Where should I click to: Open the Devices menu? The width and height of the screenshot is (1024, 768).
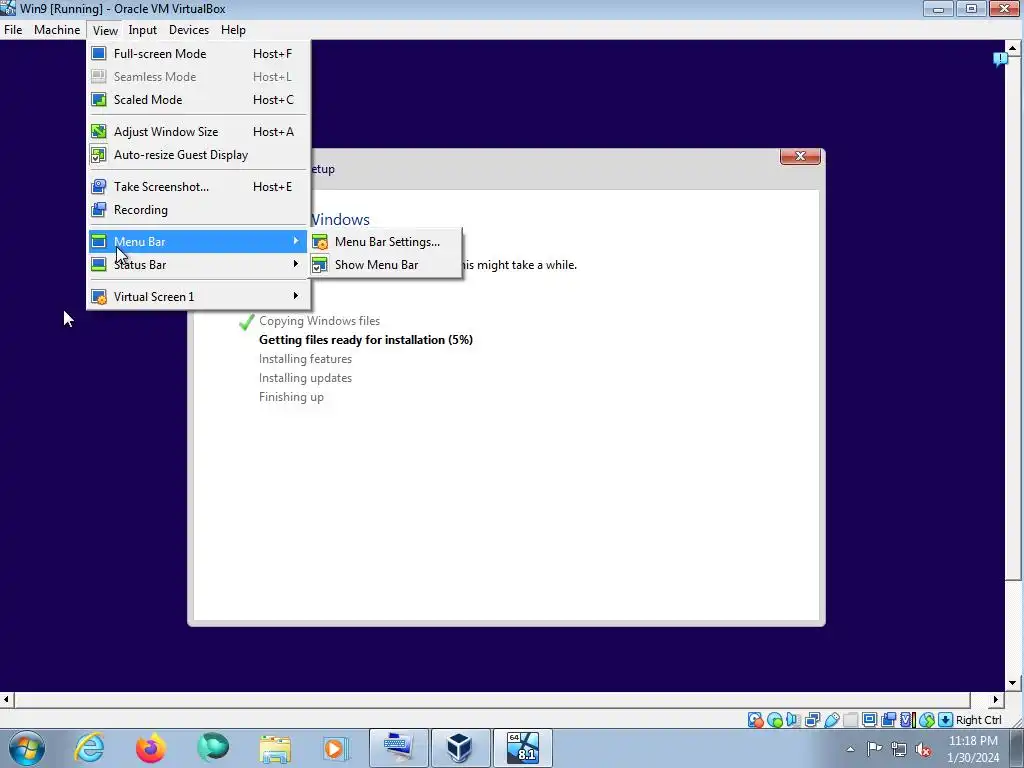pyautogui.click(x=189, y=30)
